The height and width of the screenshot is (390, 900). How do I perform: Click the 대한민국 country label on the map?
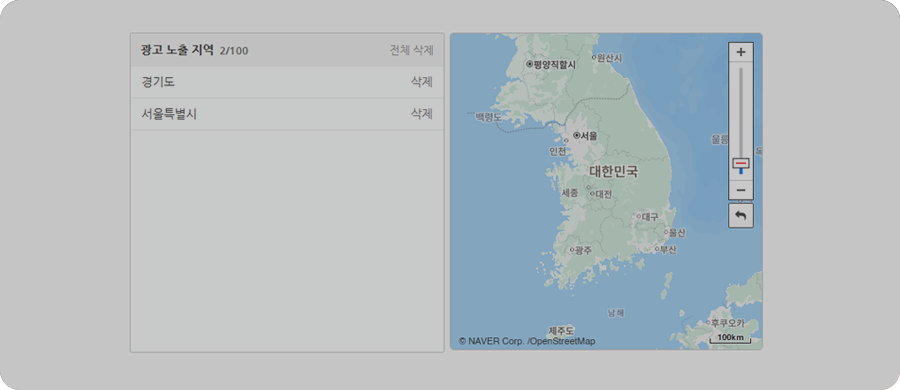pyautogui.click(x=613, y=171)
